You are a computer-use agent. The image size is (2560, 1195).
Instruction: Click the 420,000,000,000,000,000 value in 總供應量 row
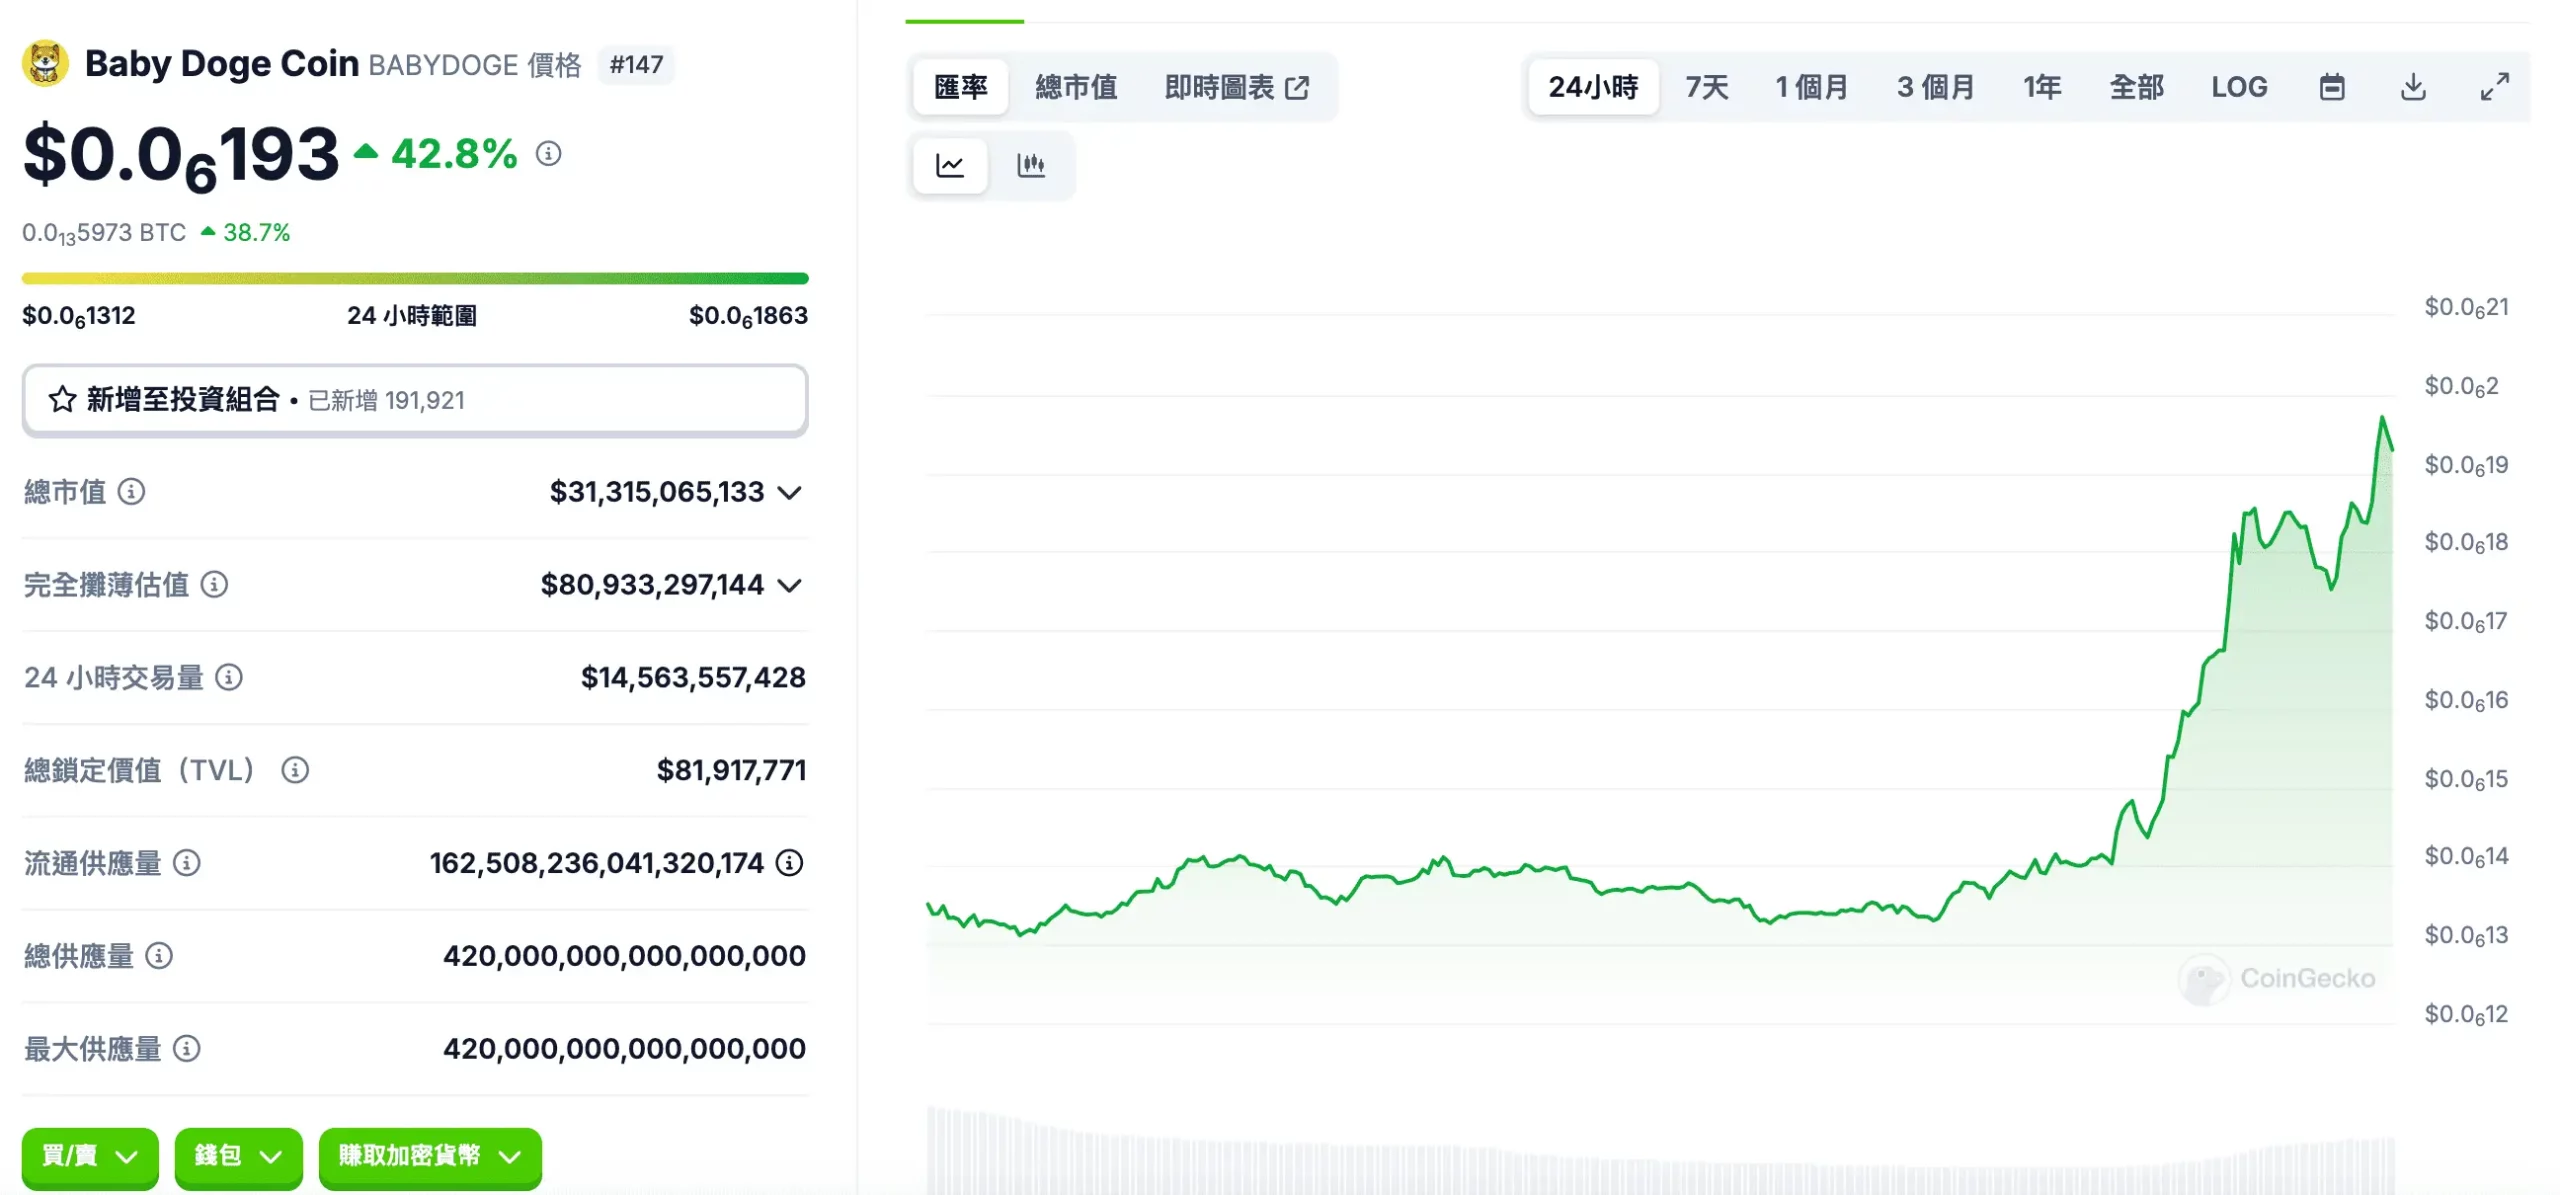[x=624, y=956]
